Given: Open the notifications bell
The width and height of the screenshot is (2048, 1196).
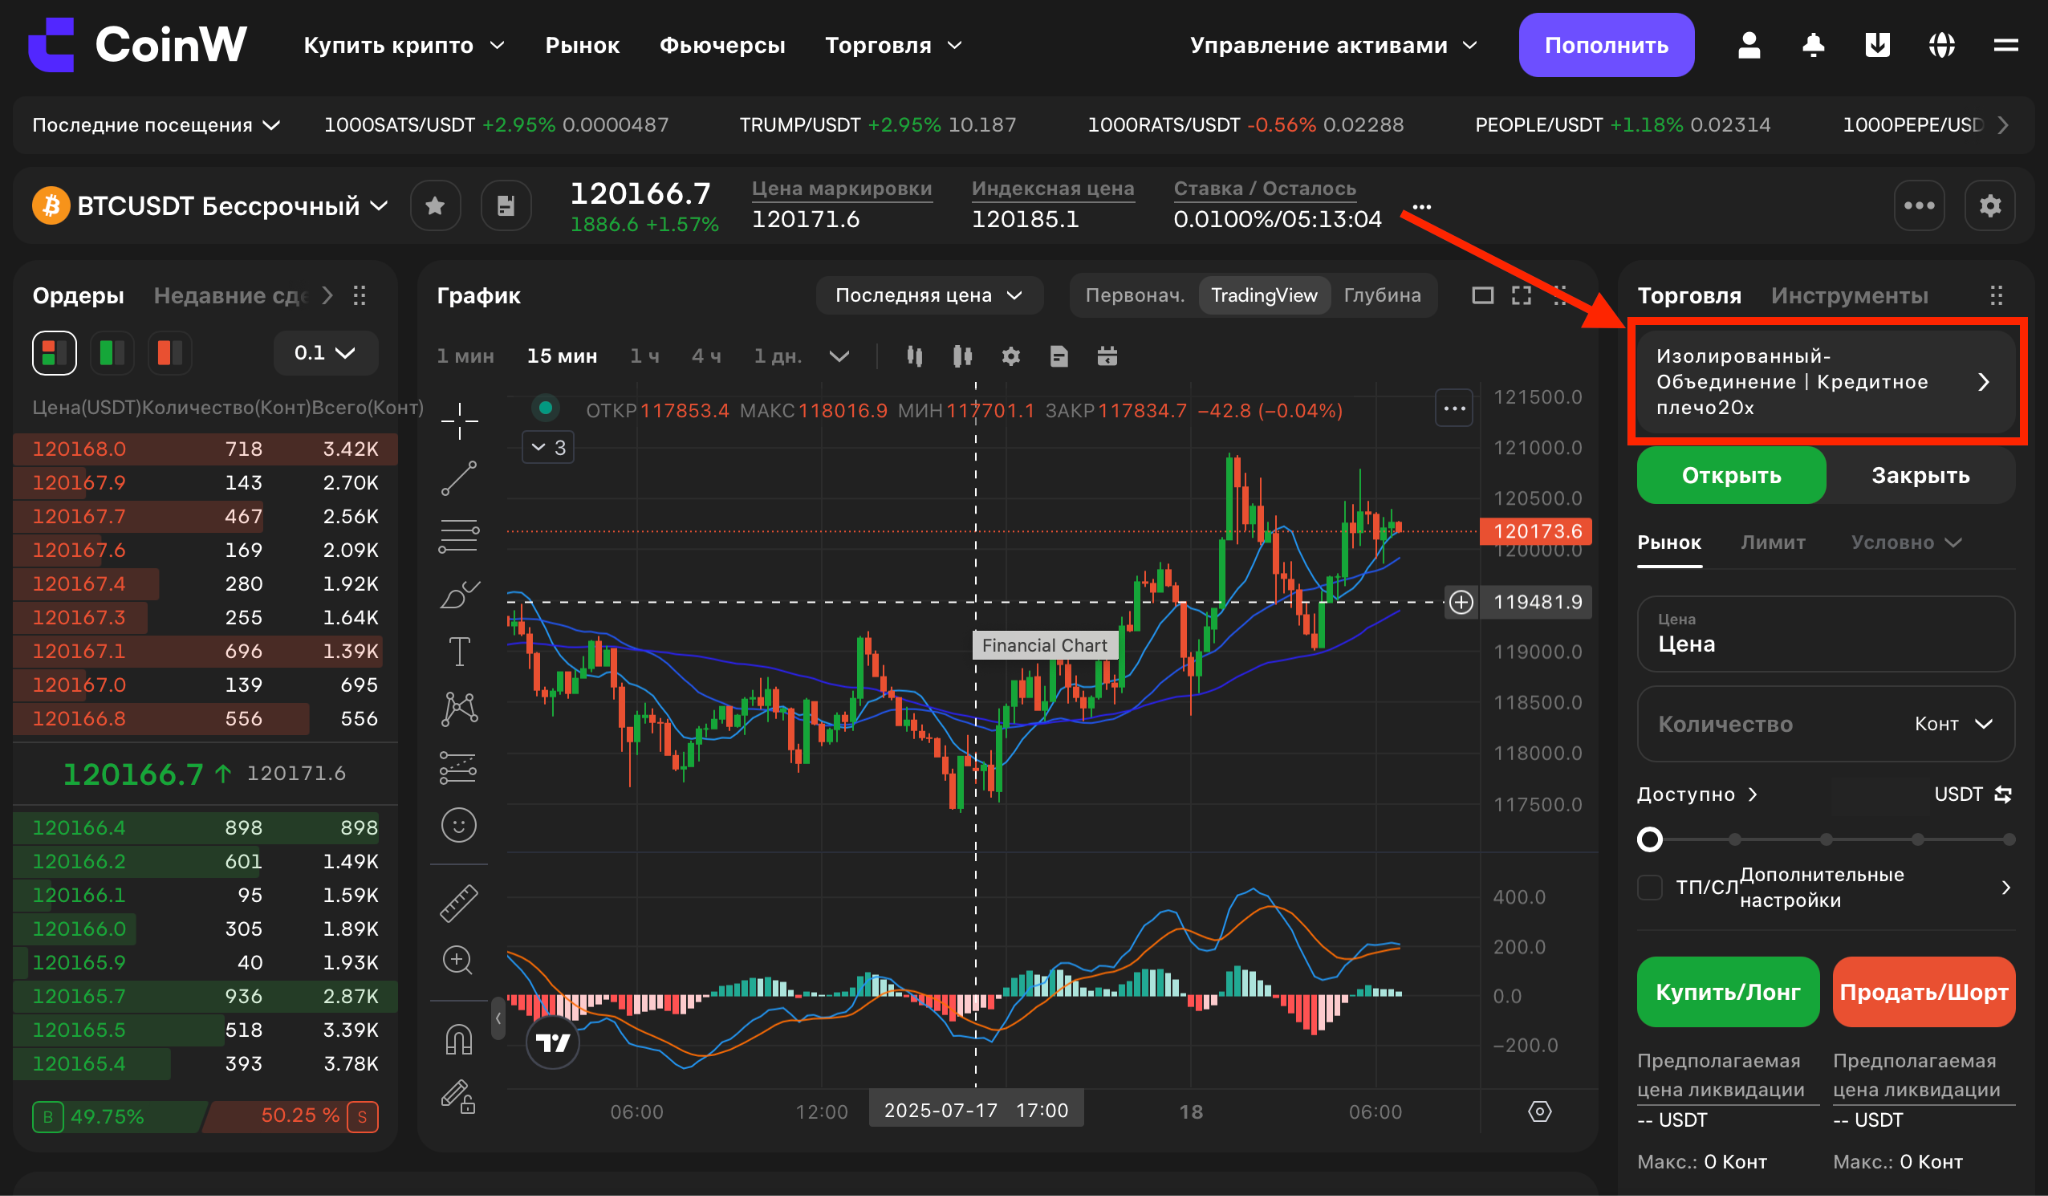Looking at the screenshot, I should [1813, 45].
